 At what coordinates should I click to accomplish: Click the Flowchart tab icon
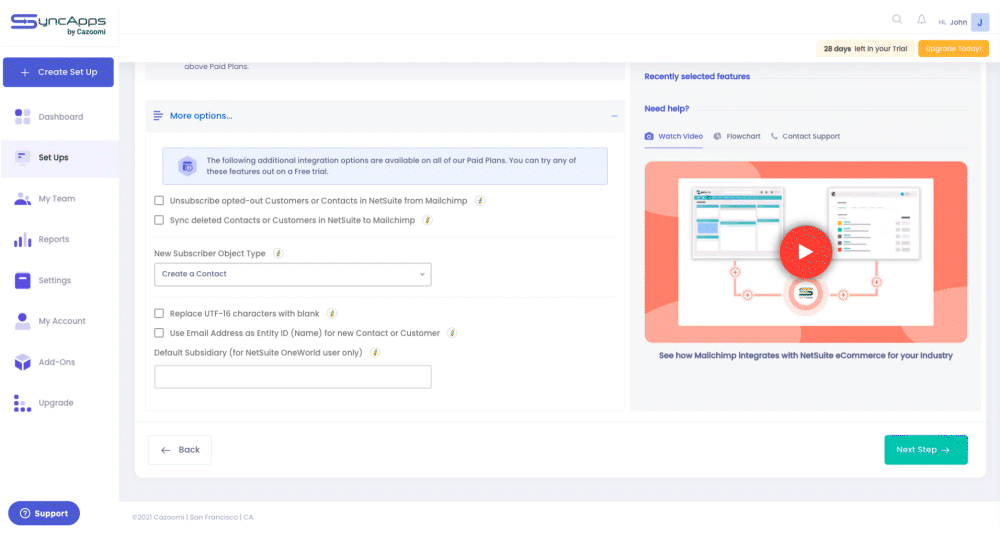click(x=717, y=136)
